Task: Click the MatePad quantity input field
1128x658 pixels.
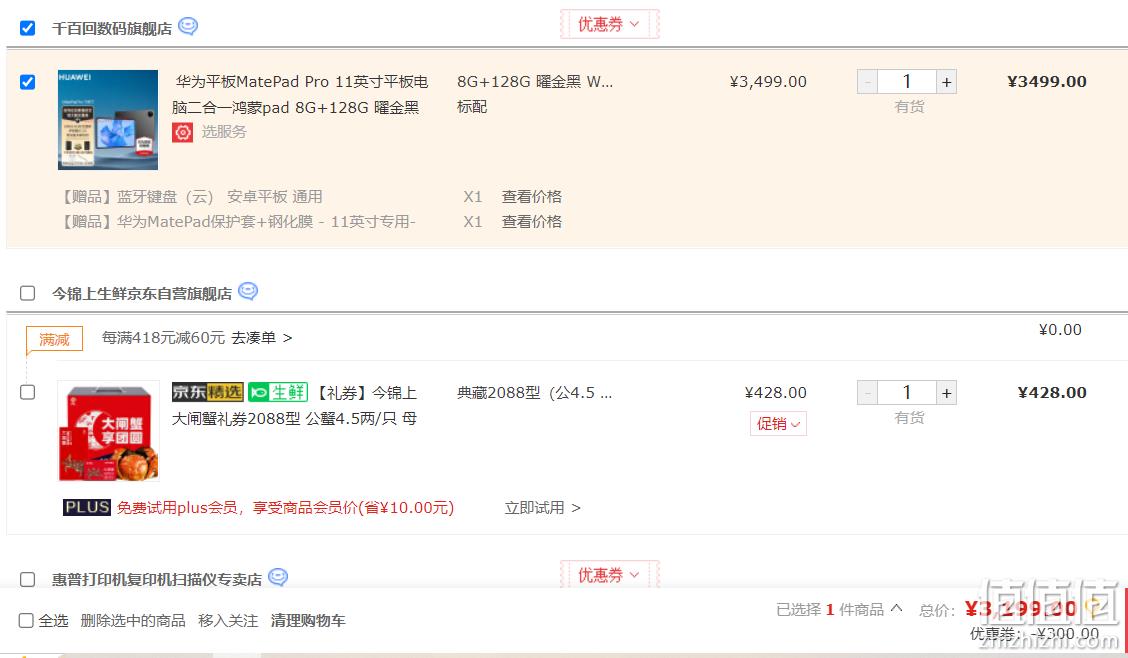Action: [x=907, y=82]
